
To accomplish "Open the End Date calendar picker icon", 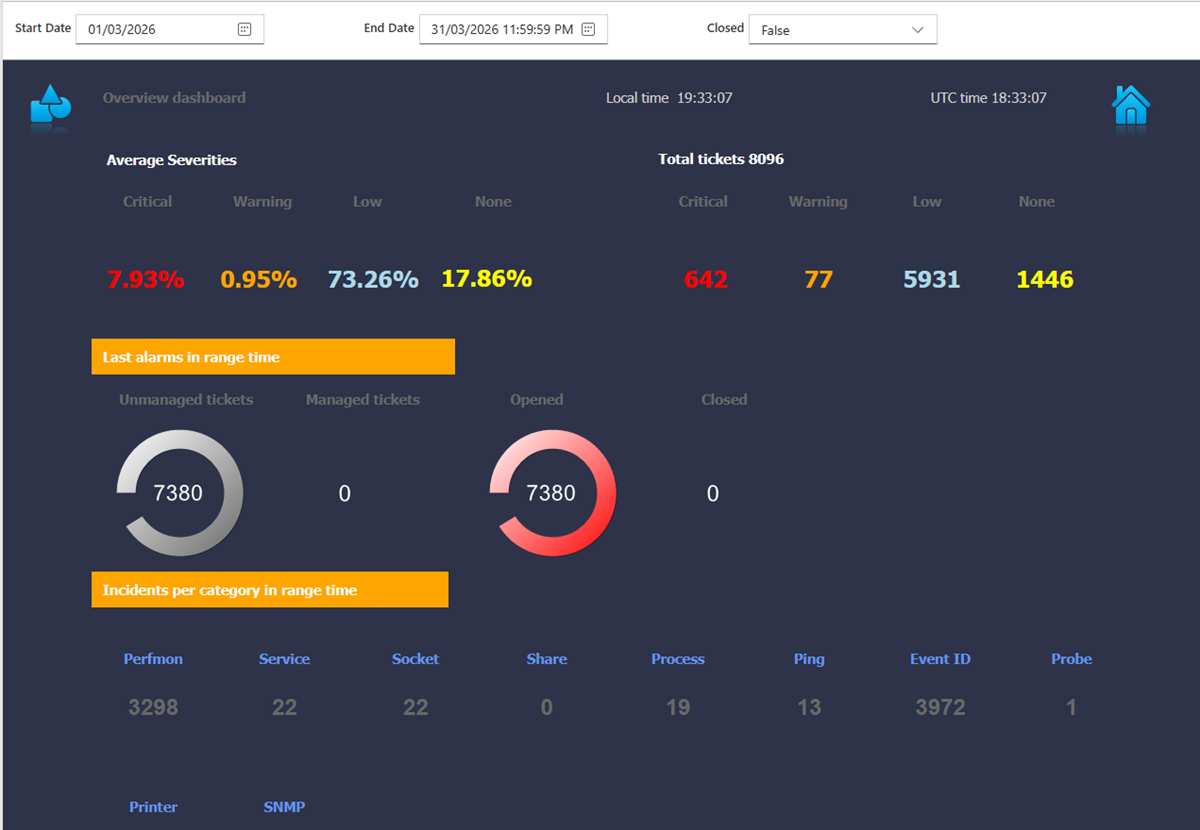I will pos(588,29).
